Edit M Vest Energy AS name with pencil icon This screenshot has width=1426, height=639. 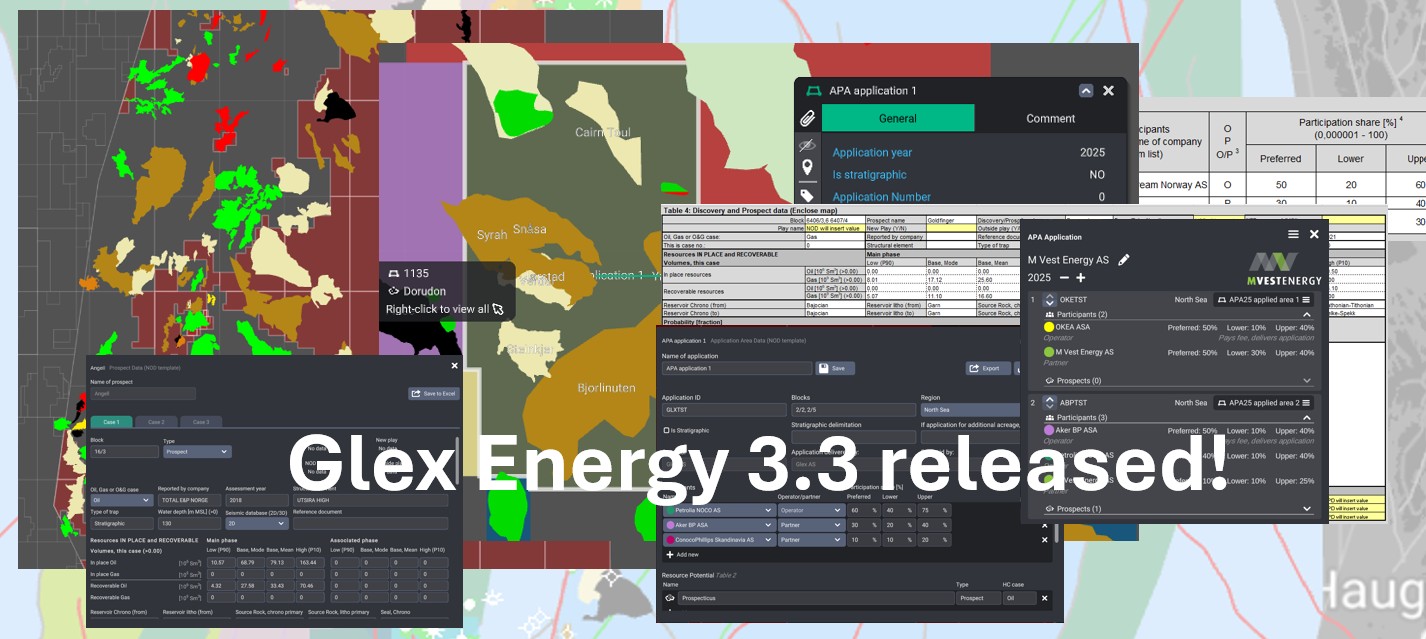pyautogui.click(x=1124, y=260)
